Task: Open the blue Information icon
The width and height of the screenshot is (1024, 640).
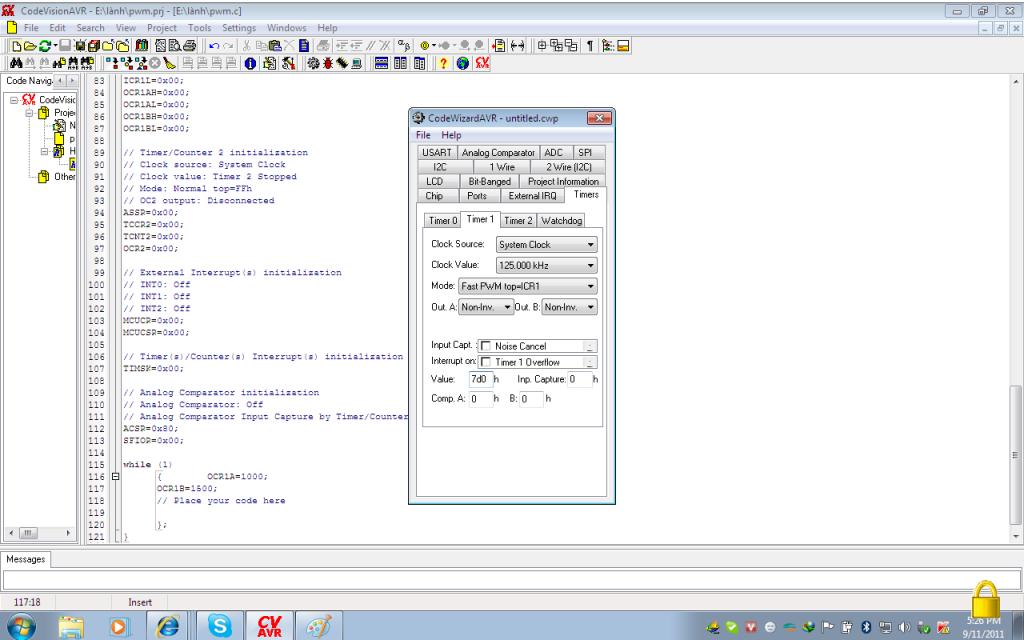Action: pyautogui.click(x=248, y=63)
